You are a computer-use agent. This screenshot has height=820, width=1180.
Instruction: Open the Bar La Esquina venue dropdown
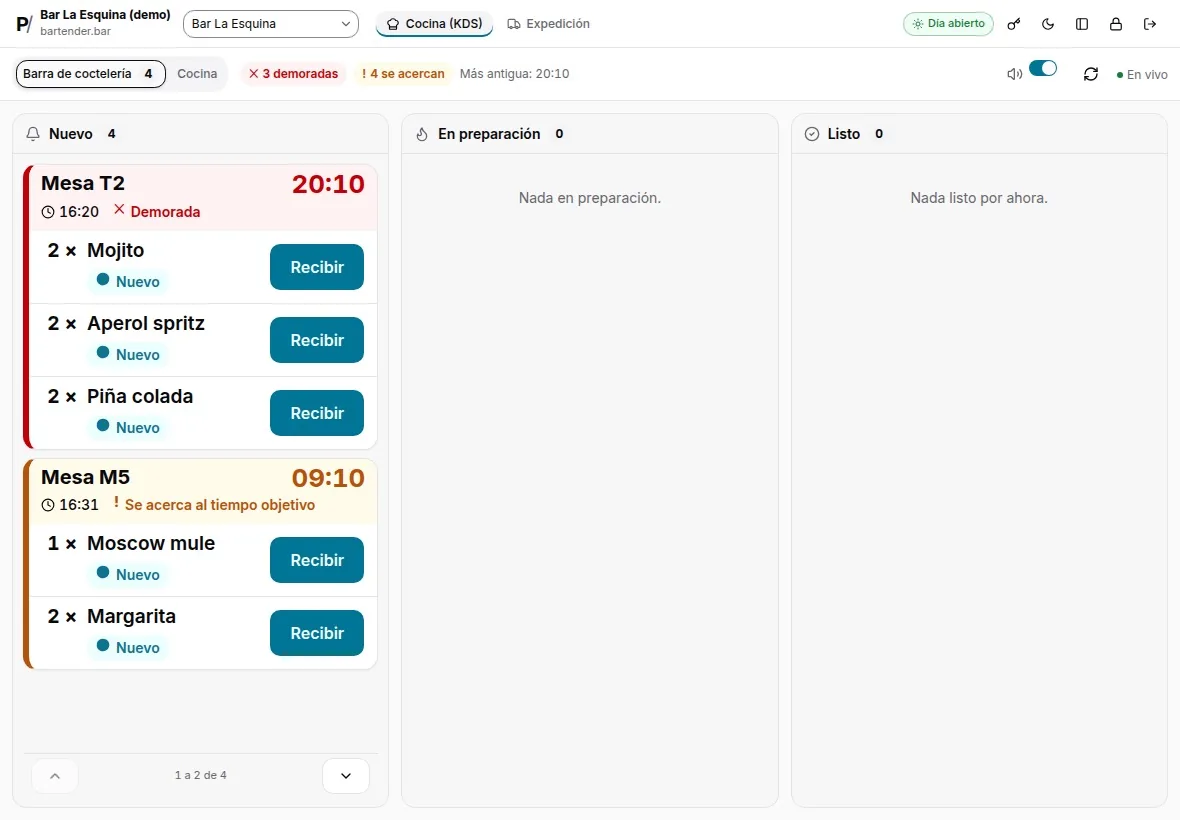point(271,24)
